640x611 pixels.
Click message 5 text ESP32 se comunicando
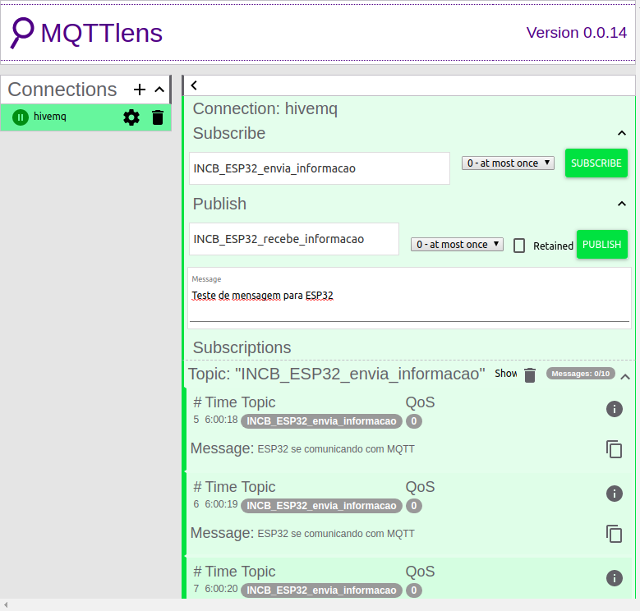[336, 449]
